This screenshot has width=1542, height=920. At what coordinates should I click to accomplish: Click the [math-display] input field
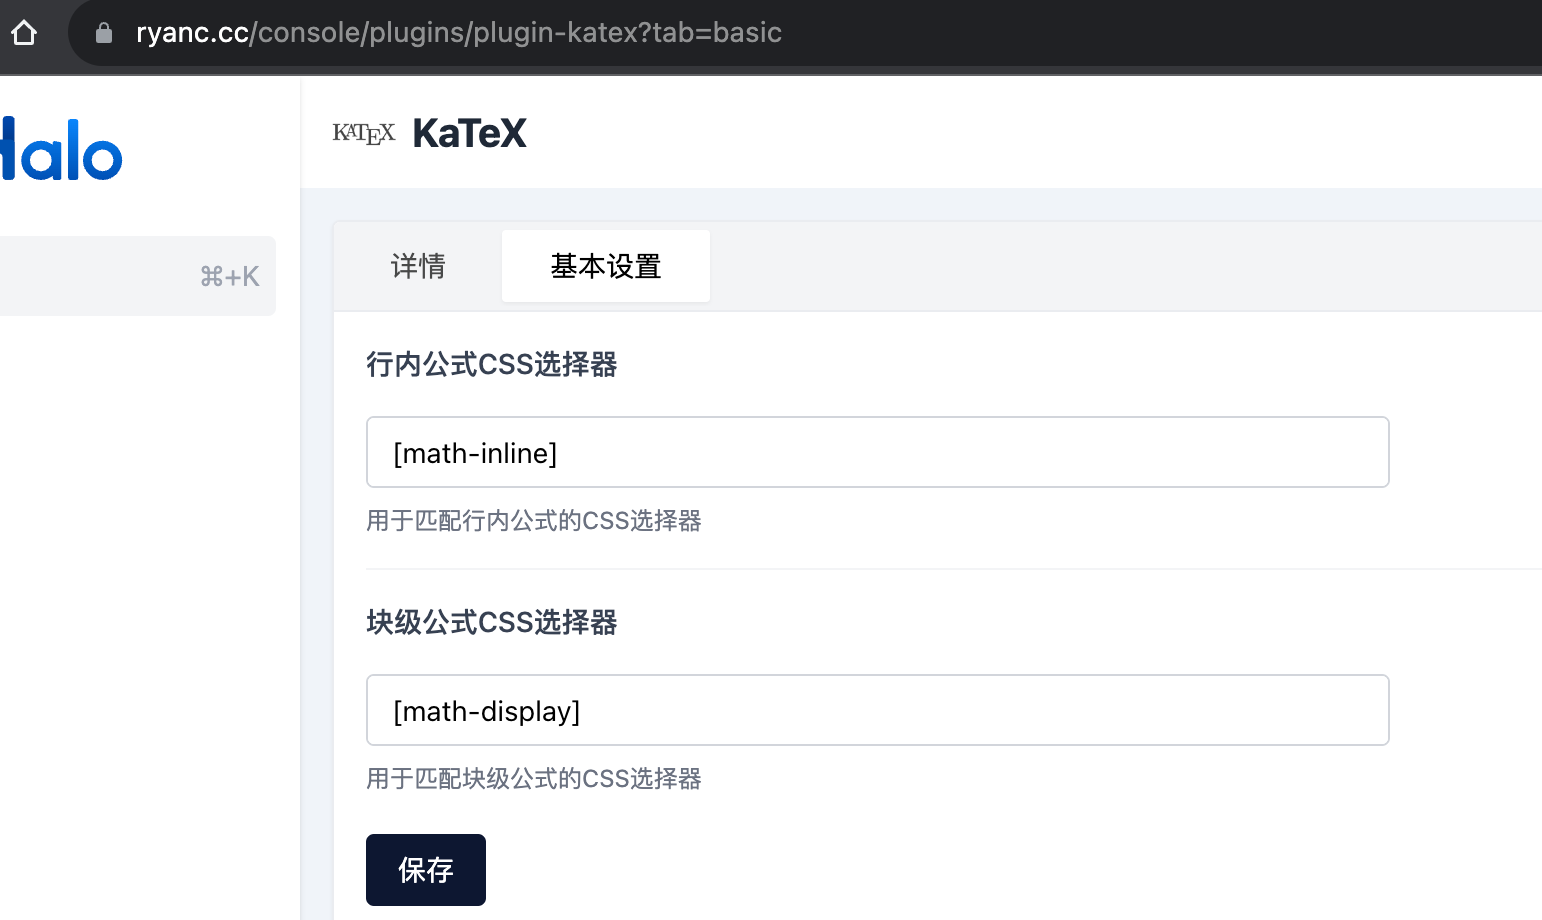[x=877, y=710]
